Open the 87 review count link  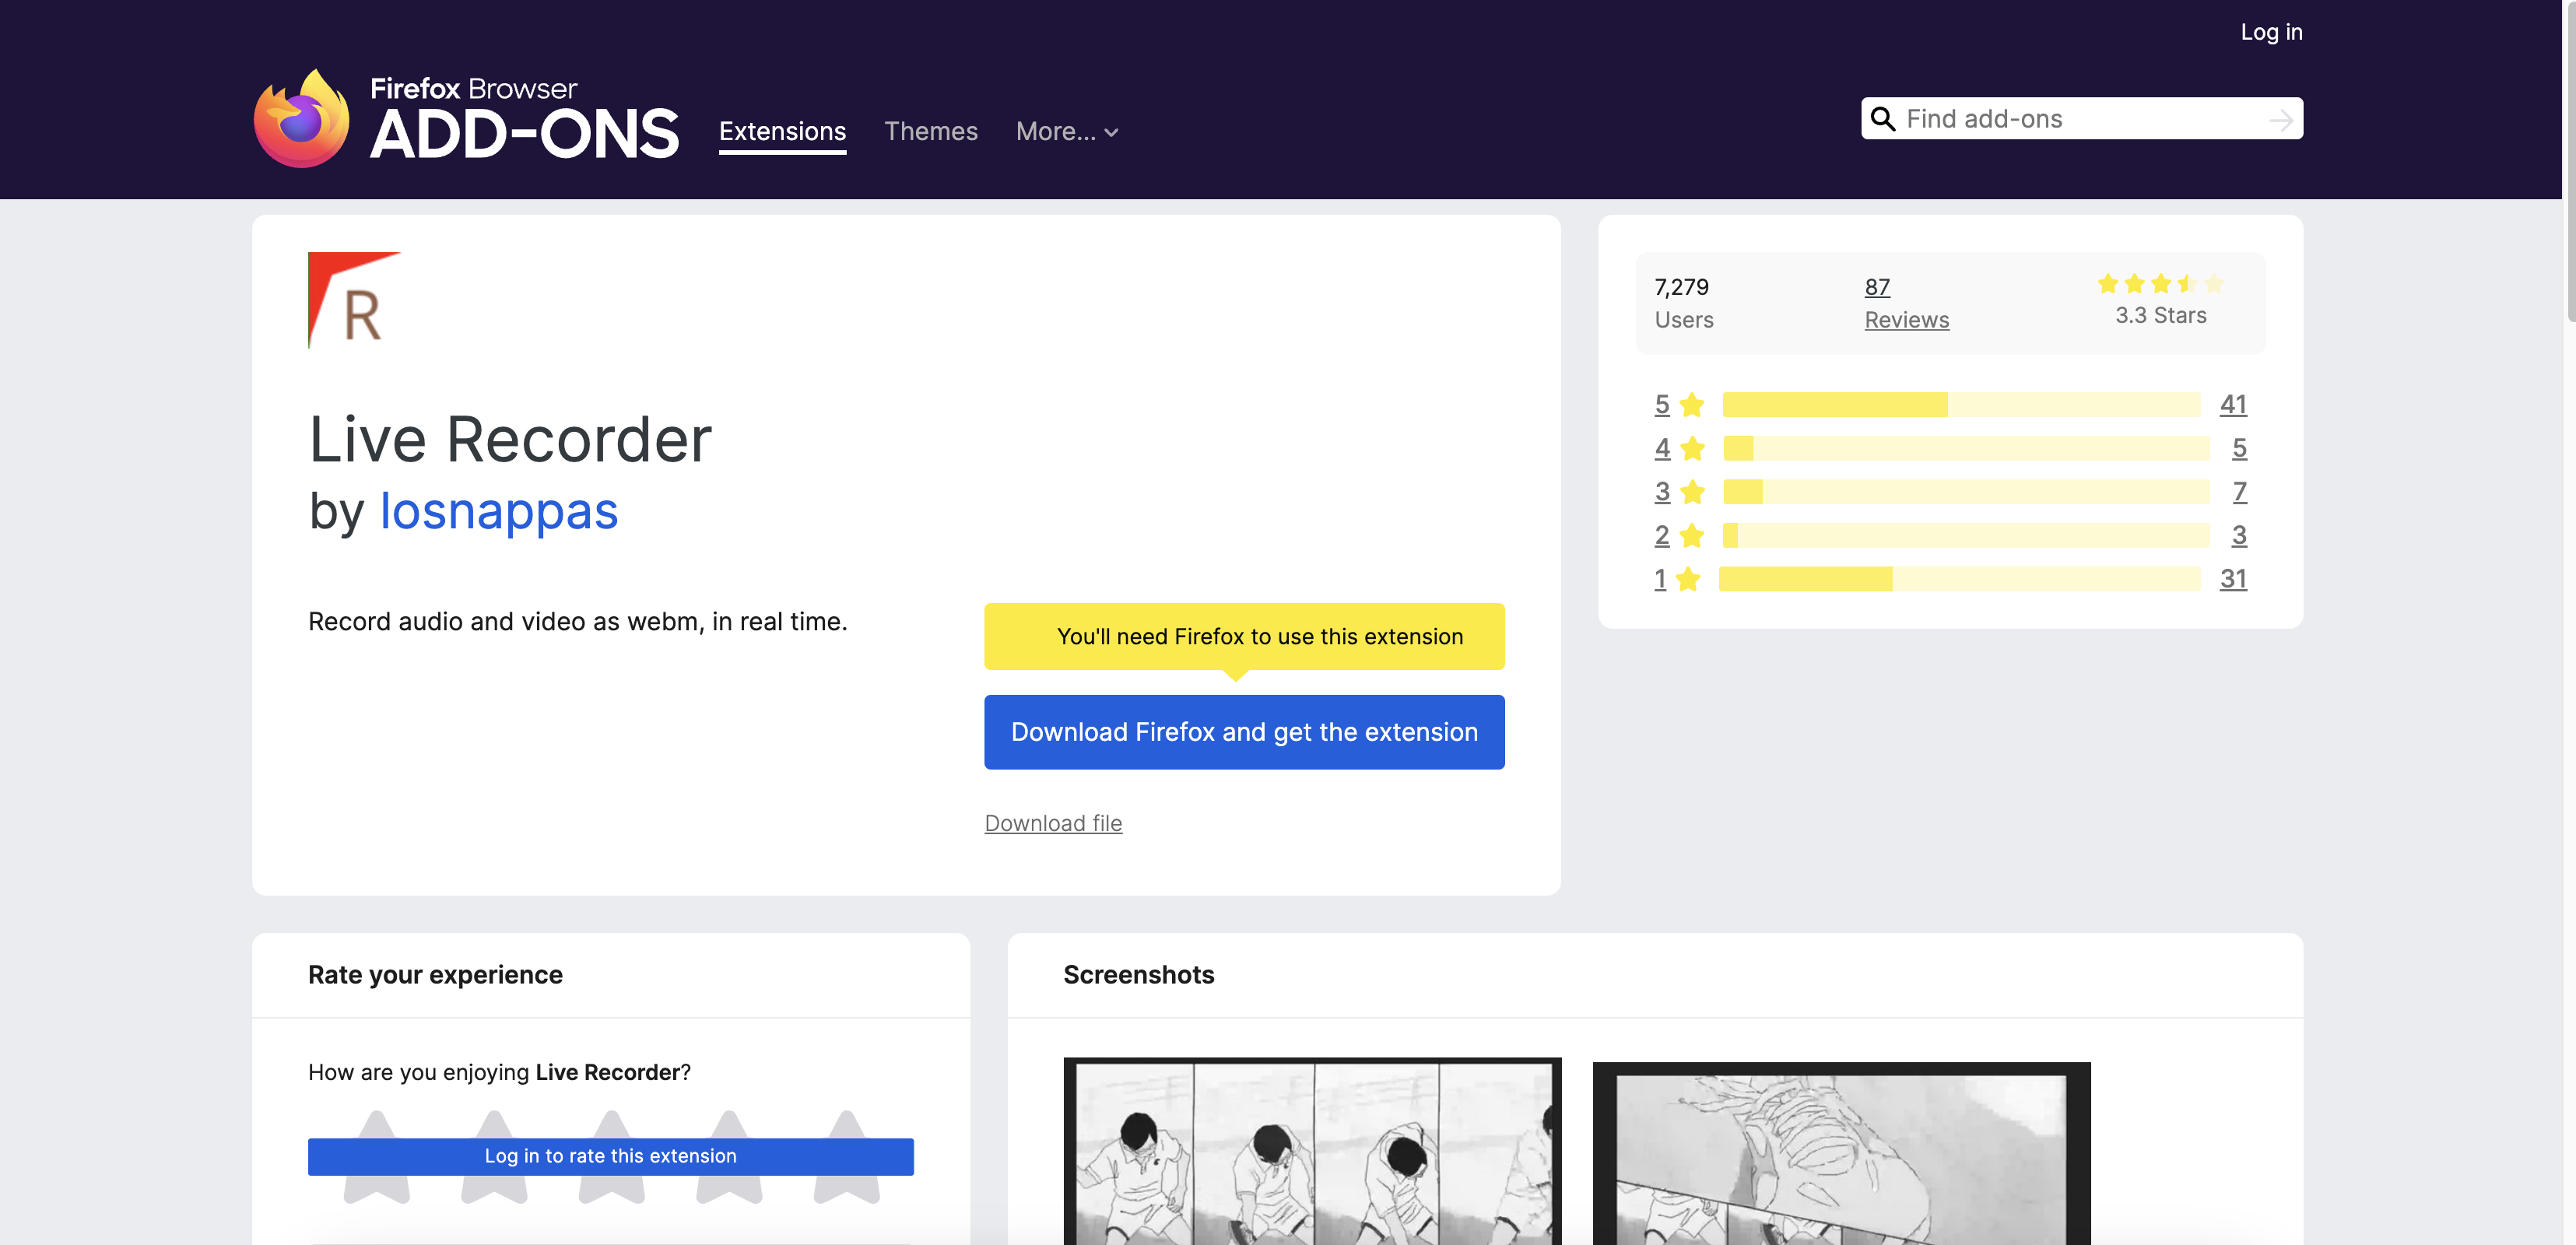point(1877,287)
